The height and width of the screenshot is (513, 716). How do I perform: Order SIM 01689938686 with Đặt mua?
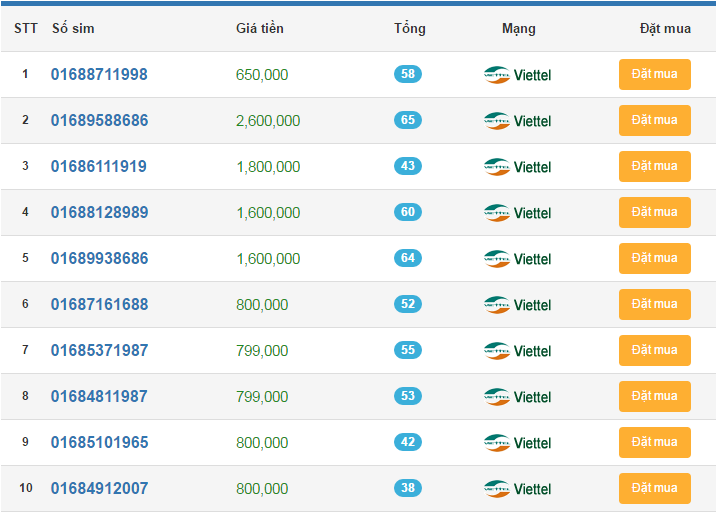pos(654,258)
